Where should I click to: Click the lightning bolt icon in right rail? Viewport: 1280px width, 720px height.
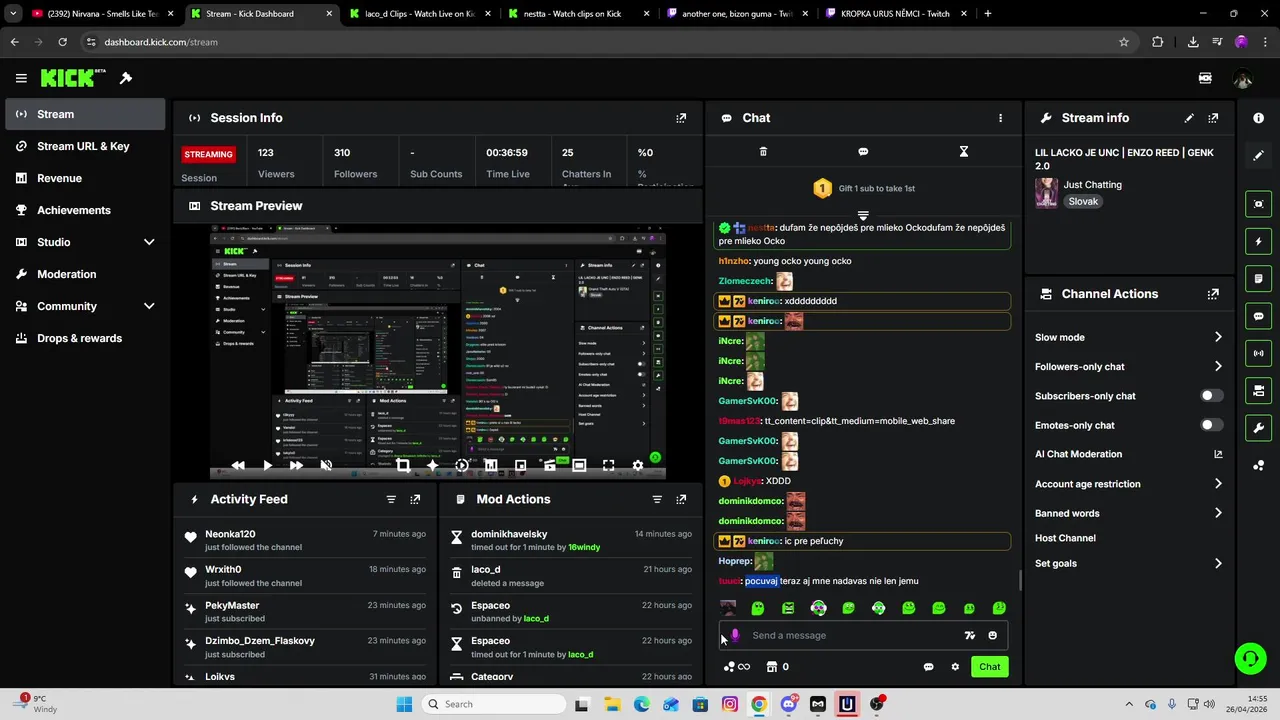(x=1258, y=242)
